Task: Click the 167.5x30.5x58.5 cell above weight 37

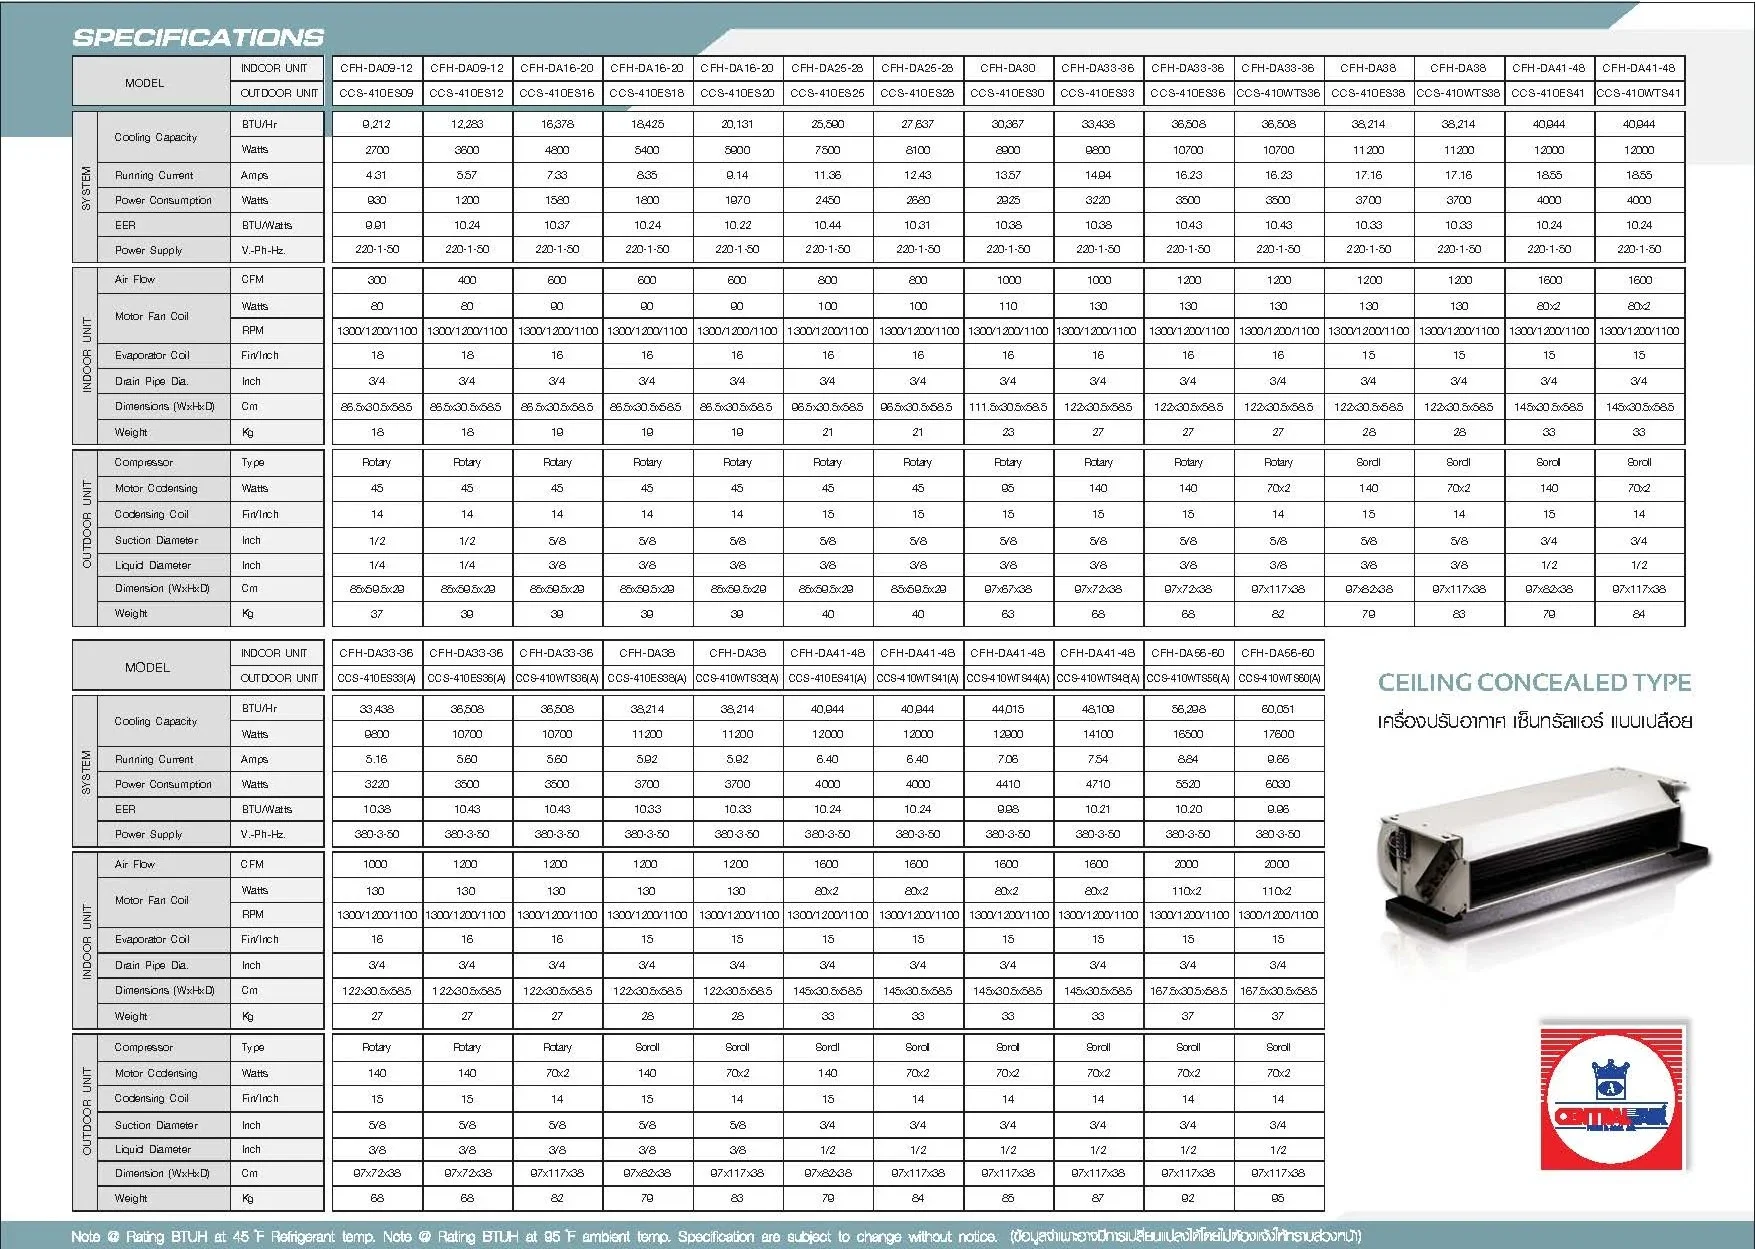Action: [x=1188, y=991]
